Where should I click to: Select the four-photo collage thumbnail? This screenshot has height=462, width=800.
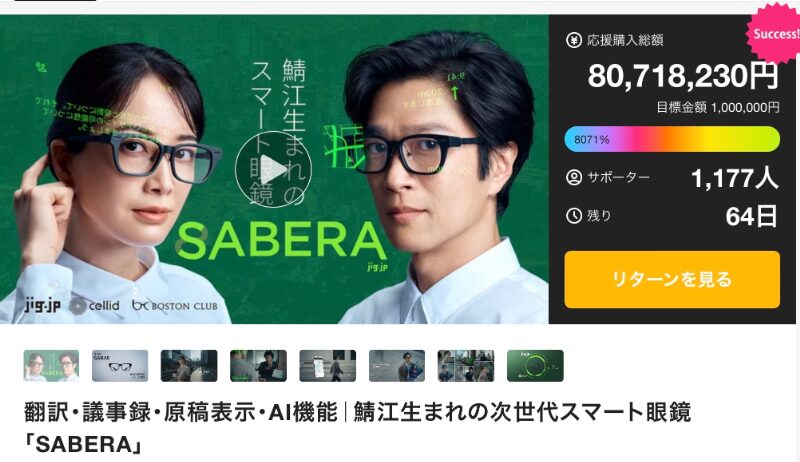click(x=466, y=366)
